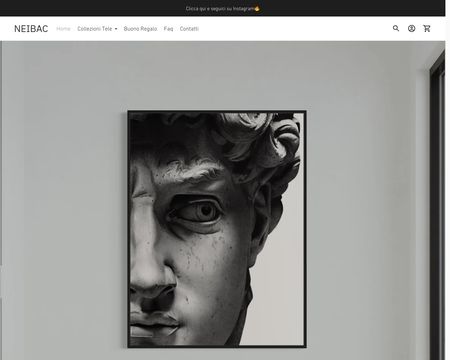Viewport: 450px width, 360px height.
Task: Go to the Home menu item
Action: (x=63, y=29)
